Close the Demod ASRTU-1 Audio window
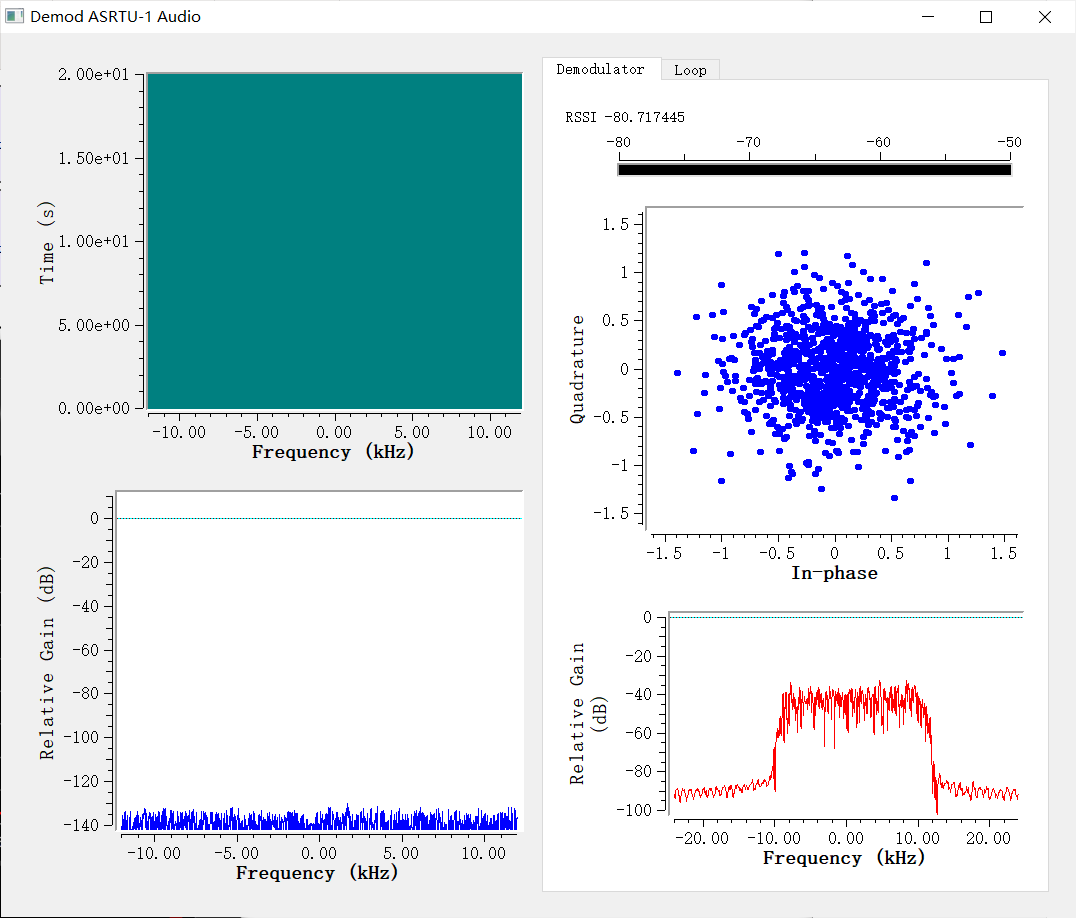This screenshot has width=1076, height=918. (1044, 17)
